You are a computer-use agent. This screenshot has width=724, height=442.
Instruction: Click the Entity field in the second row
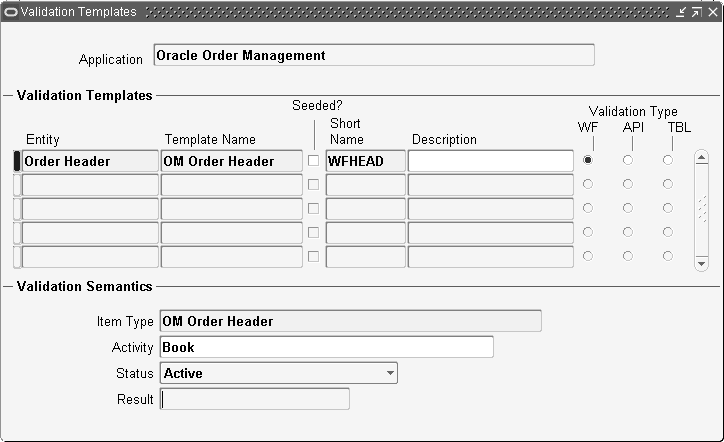coord(90,185)
